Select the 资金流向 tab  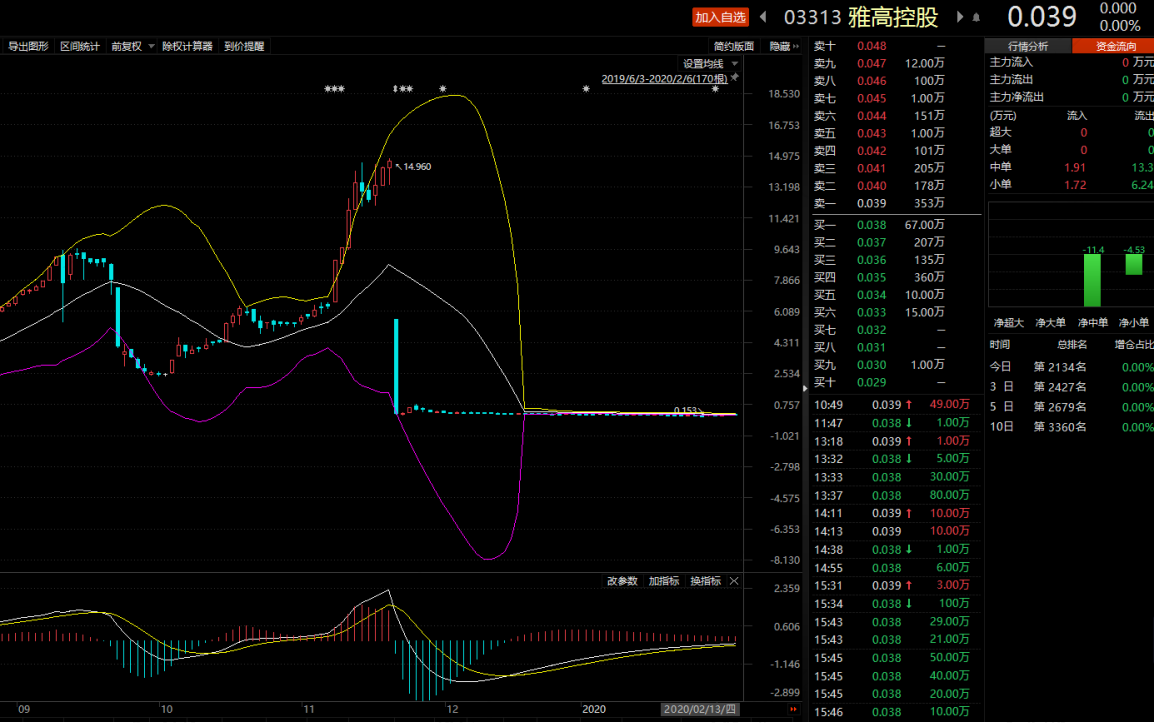pos(1115,46)
